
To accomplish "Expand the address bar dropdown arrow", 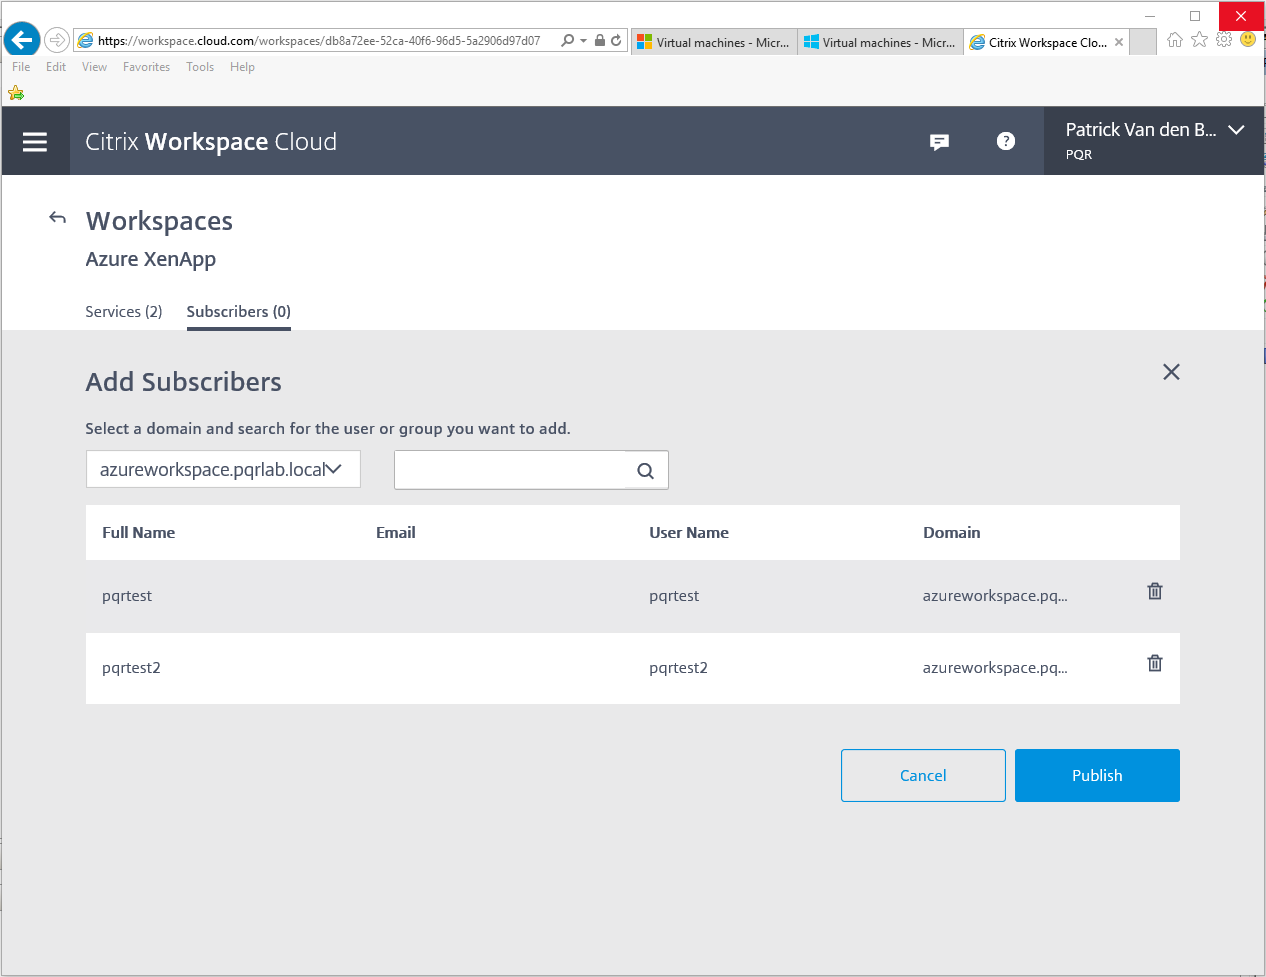I will coord(583,41).
